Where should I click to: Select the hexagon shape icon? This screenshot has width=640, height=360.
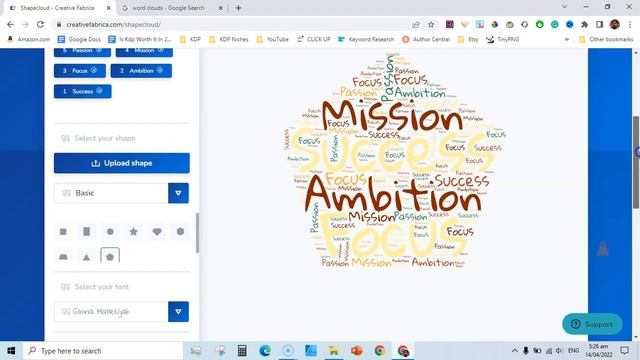pyautogui.click(x=180, y=232)
